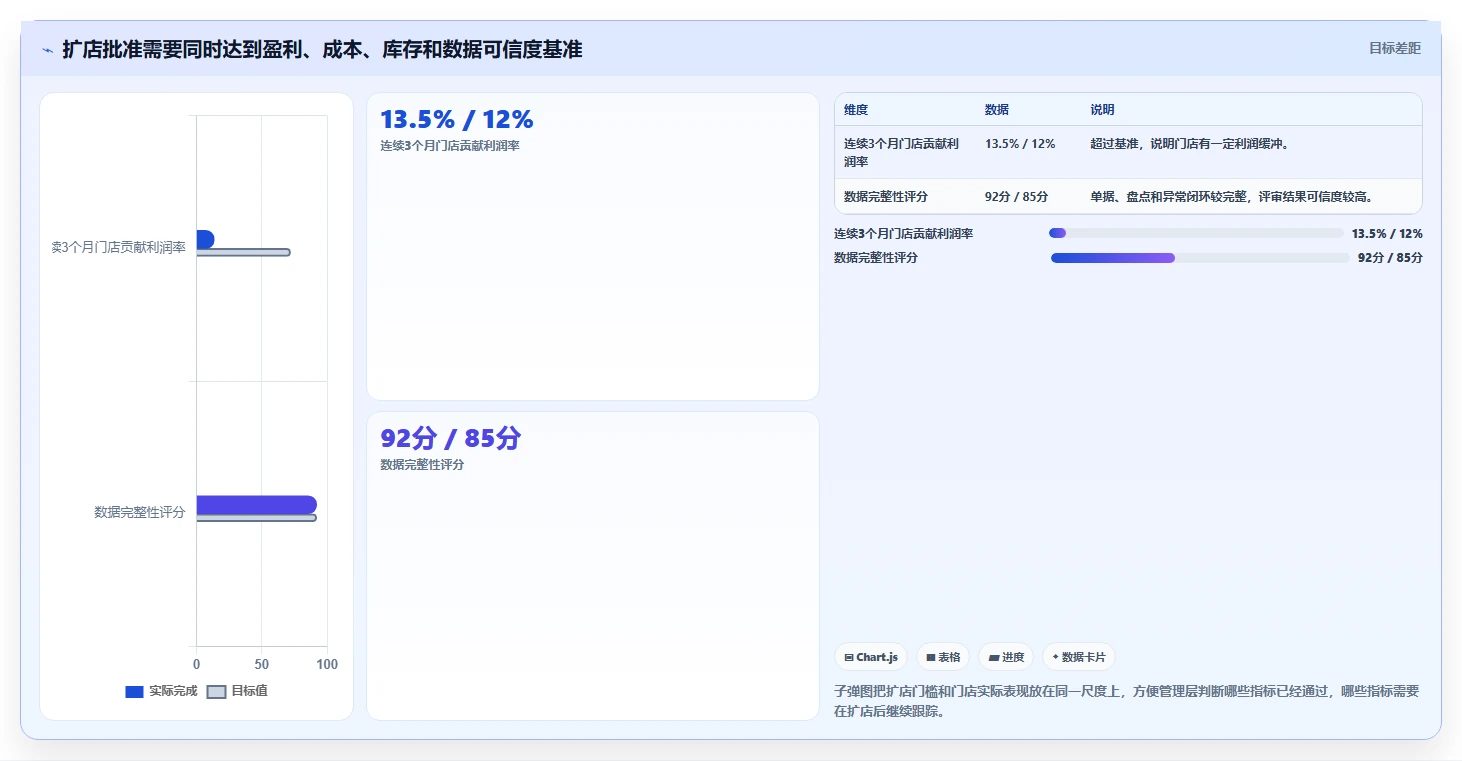Click the footnote paragraph starting with 子弹图
The image size is (1462, 761).
pos(1127,702)
